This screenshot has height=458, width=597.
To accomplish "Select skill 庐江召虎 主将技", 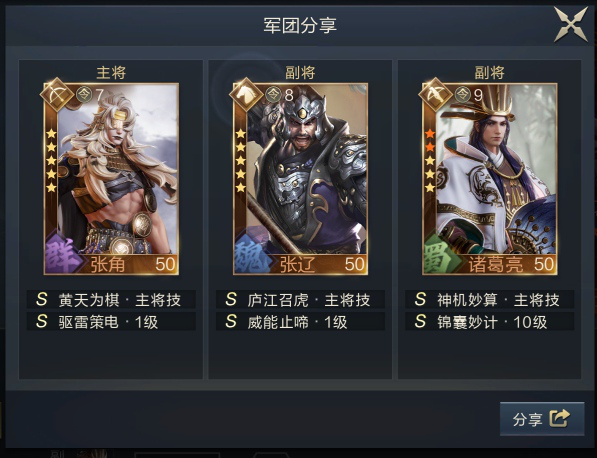I will (300, 300).
